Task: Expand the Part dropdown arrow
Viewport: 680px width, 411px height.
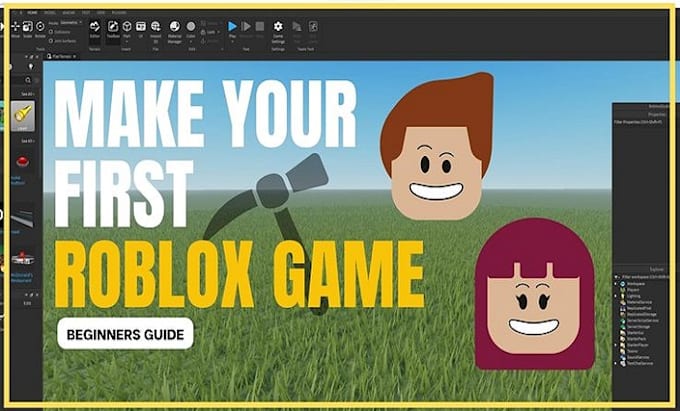Action: pyautogui.click(x=127, y=42)
